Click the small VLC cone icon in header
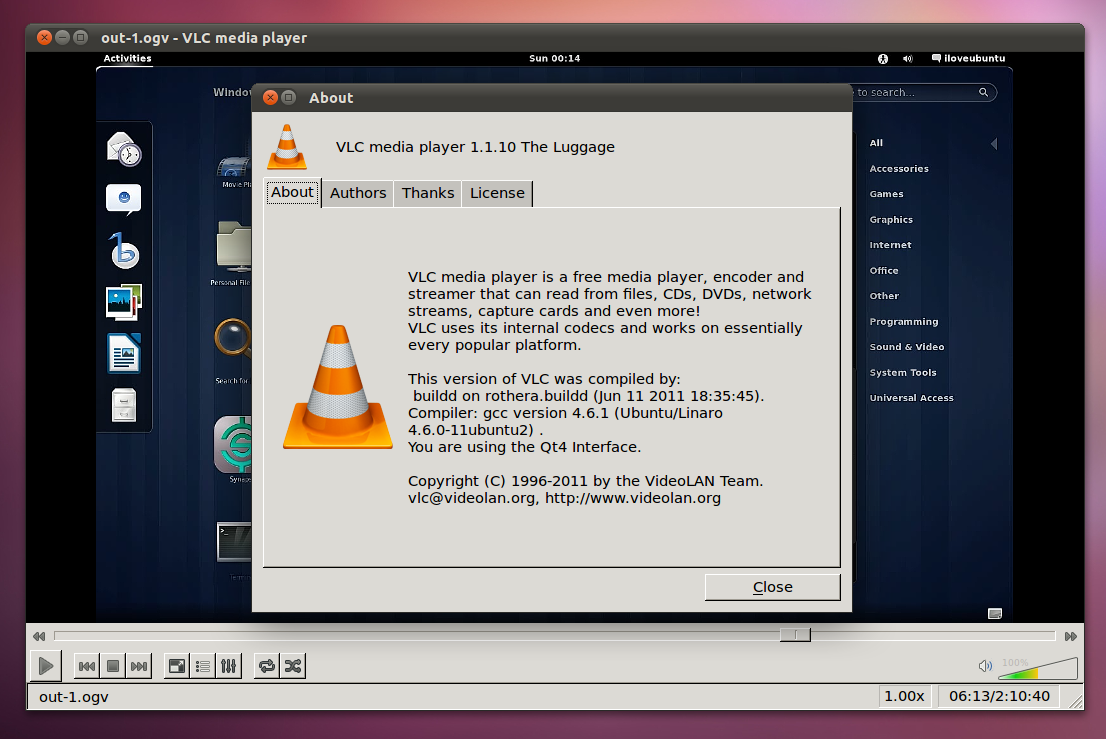 (x=286, y=147)
